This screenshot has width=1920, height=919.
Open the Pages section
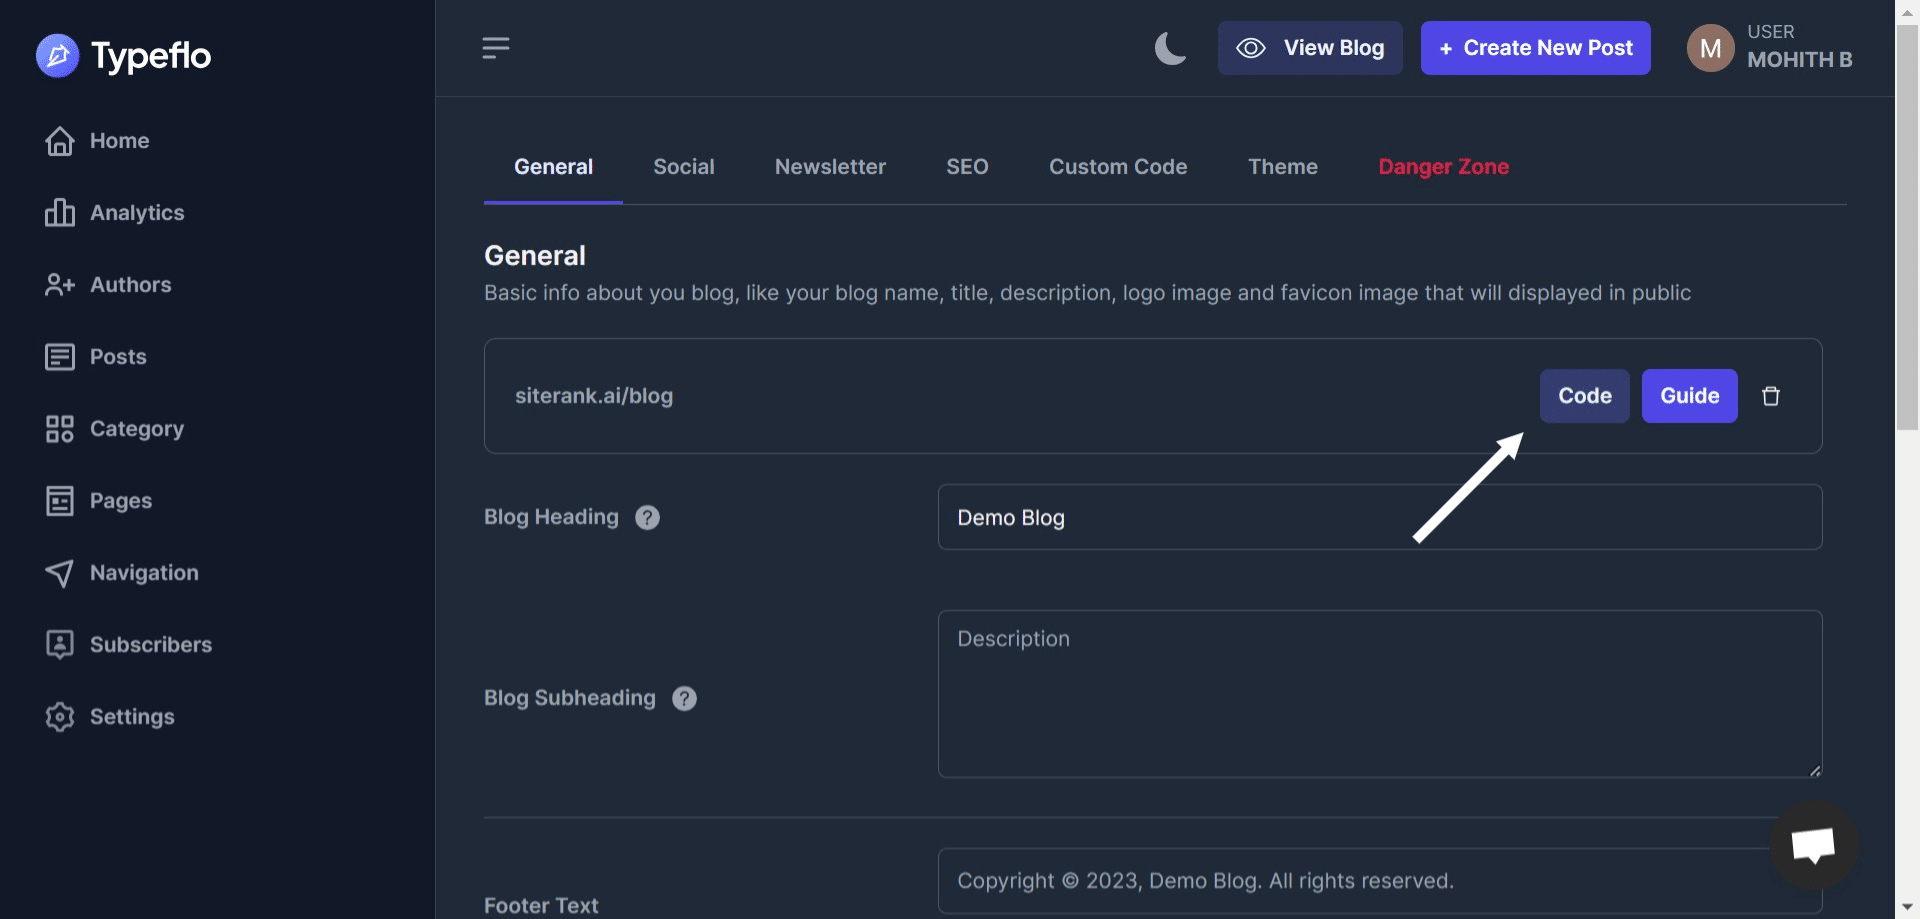tap(121, 500)
